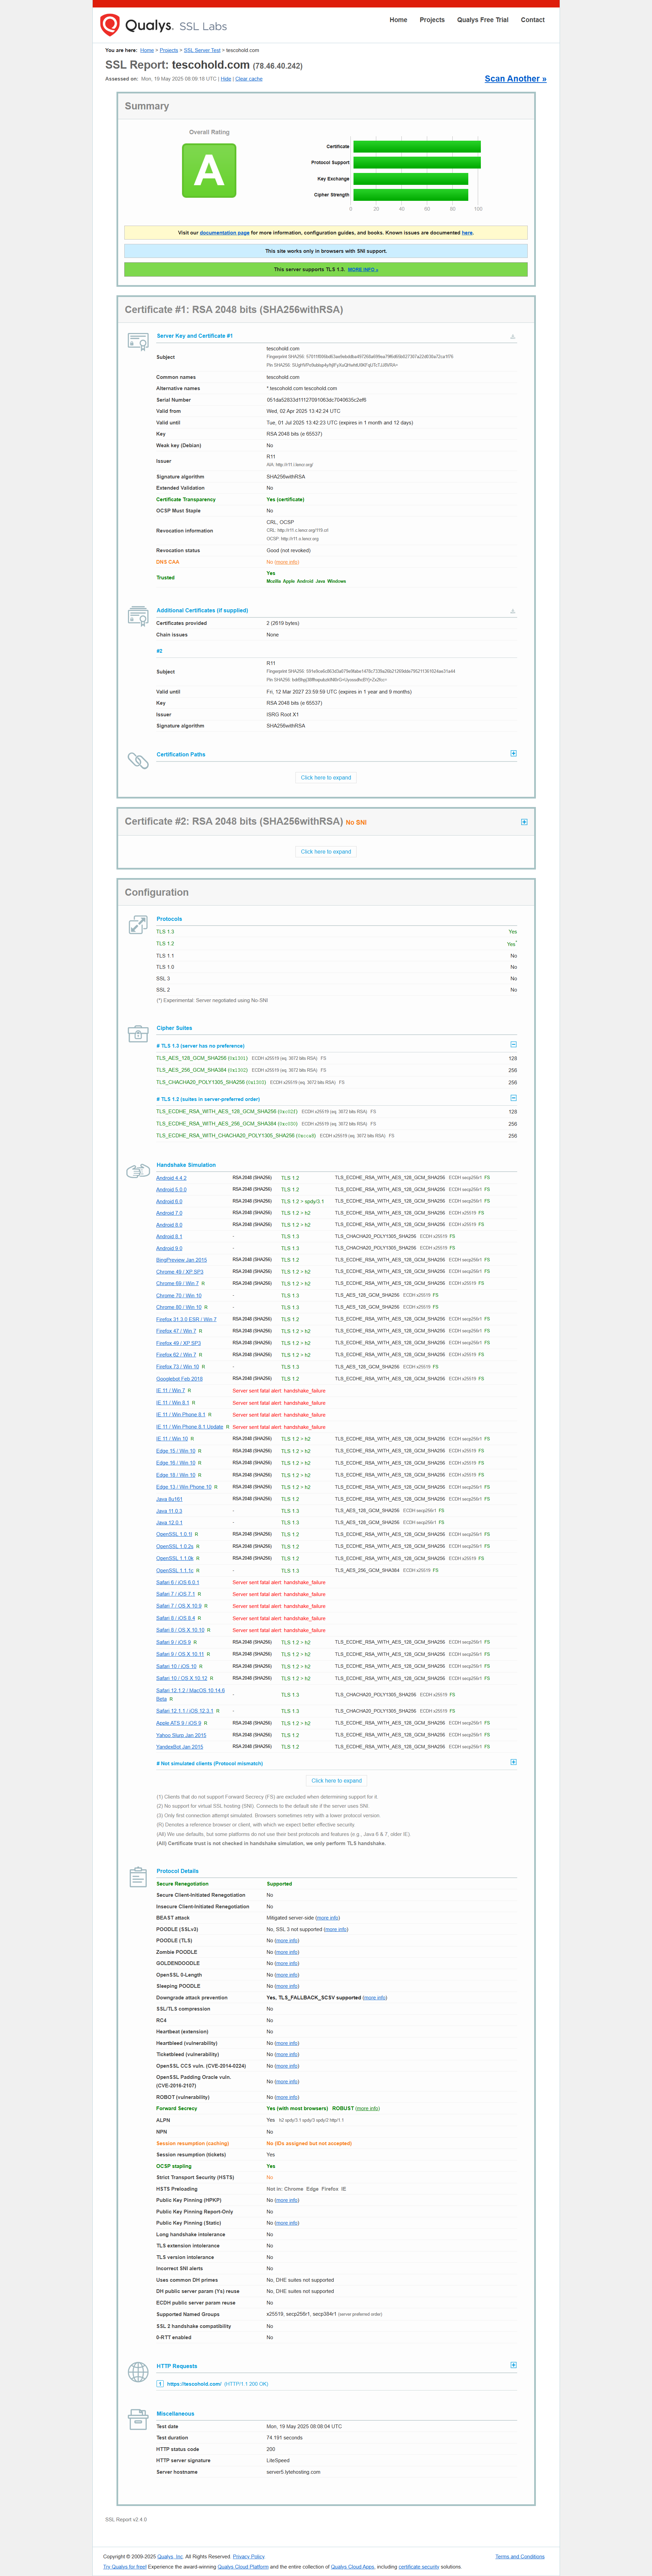Click the Protocol Support score bar

pyautogui.click(x=417, y=163)
